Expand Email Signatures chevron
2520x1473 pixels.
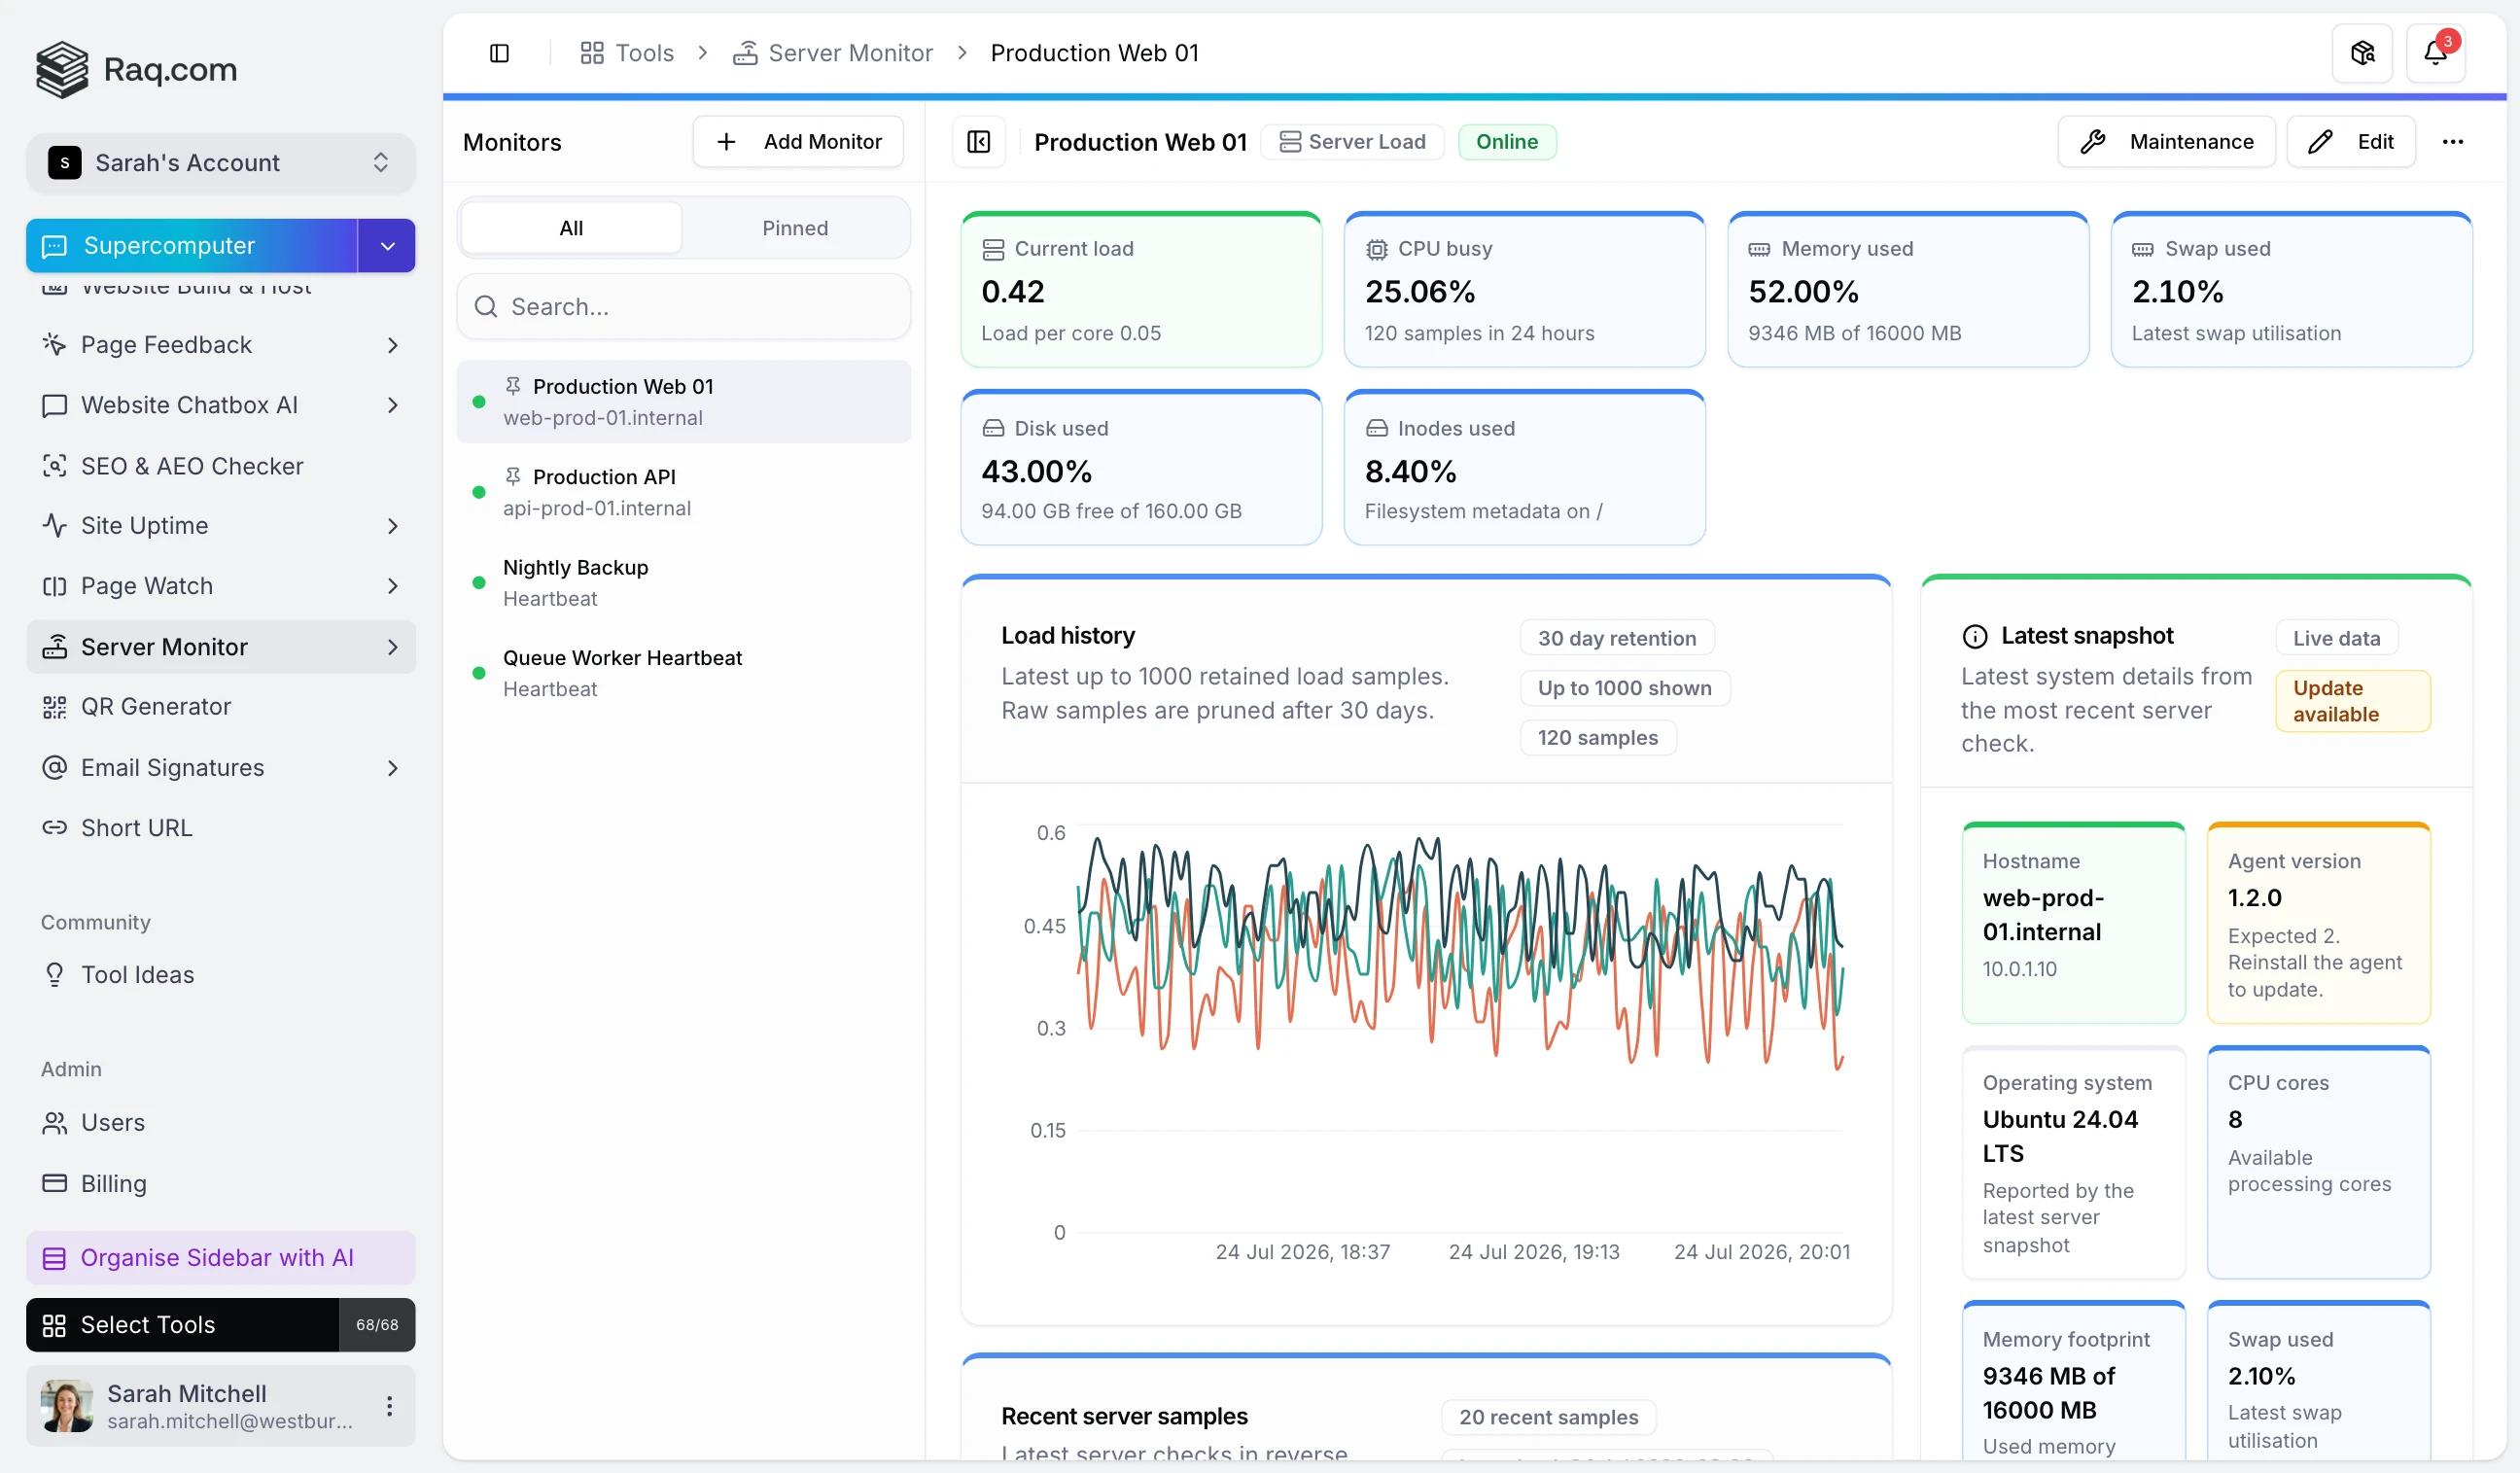tap(393, 768)
